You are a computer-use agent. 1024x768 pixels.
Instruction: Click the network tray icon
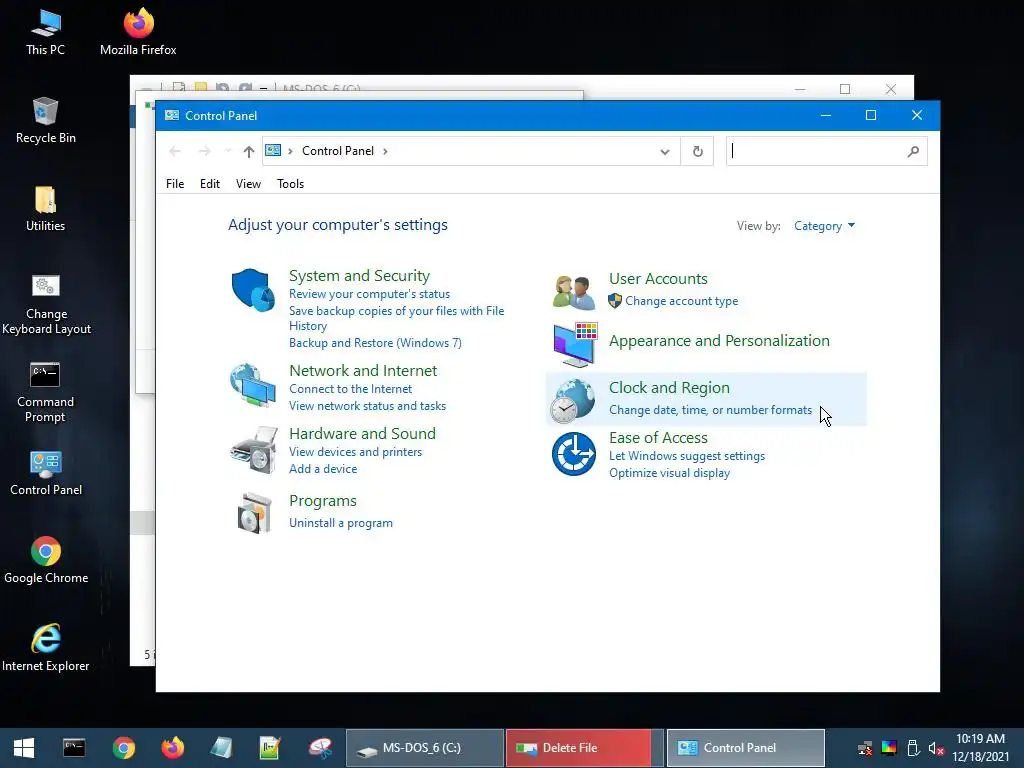pyautogui.click(x=865, y=748)
